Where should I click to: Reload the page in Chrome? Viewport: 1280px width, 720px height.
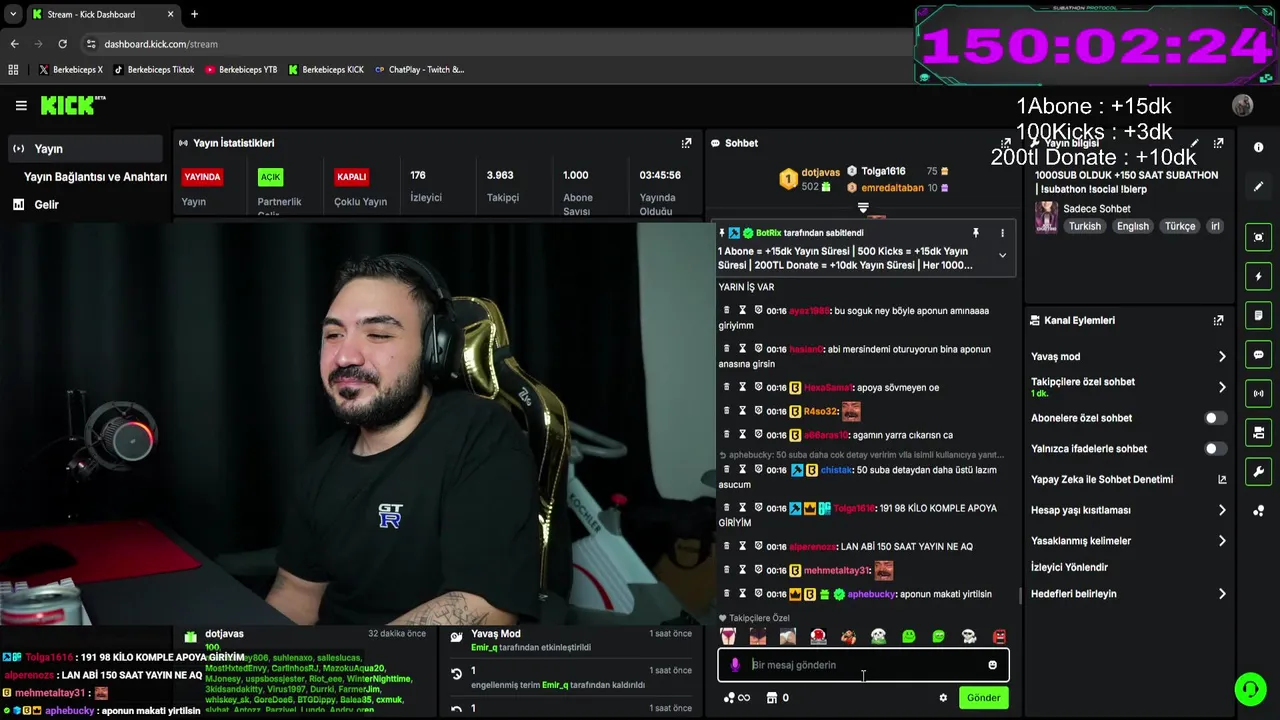coord(62,44)
